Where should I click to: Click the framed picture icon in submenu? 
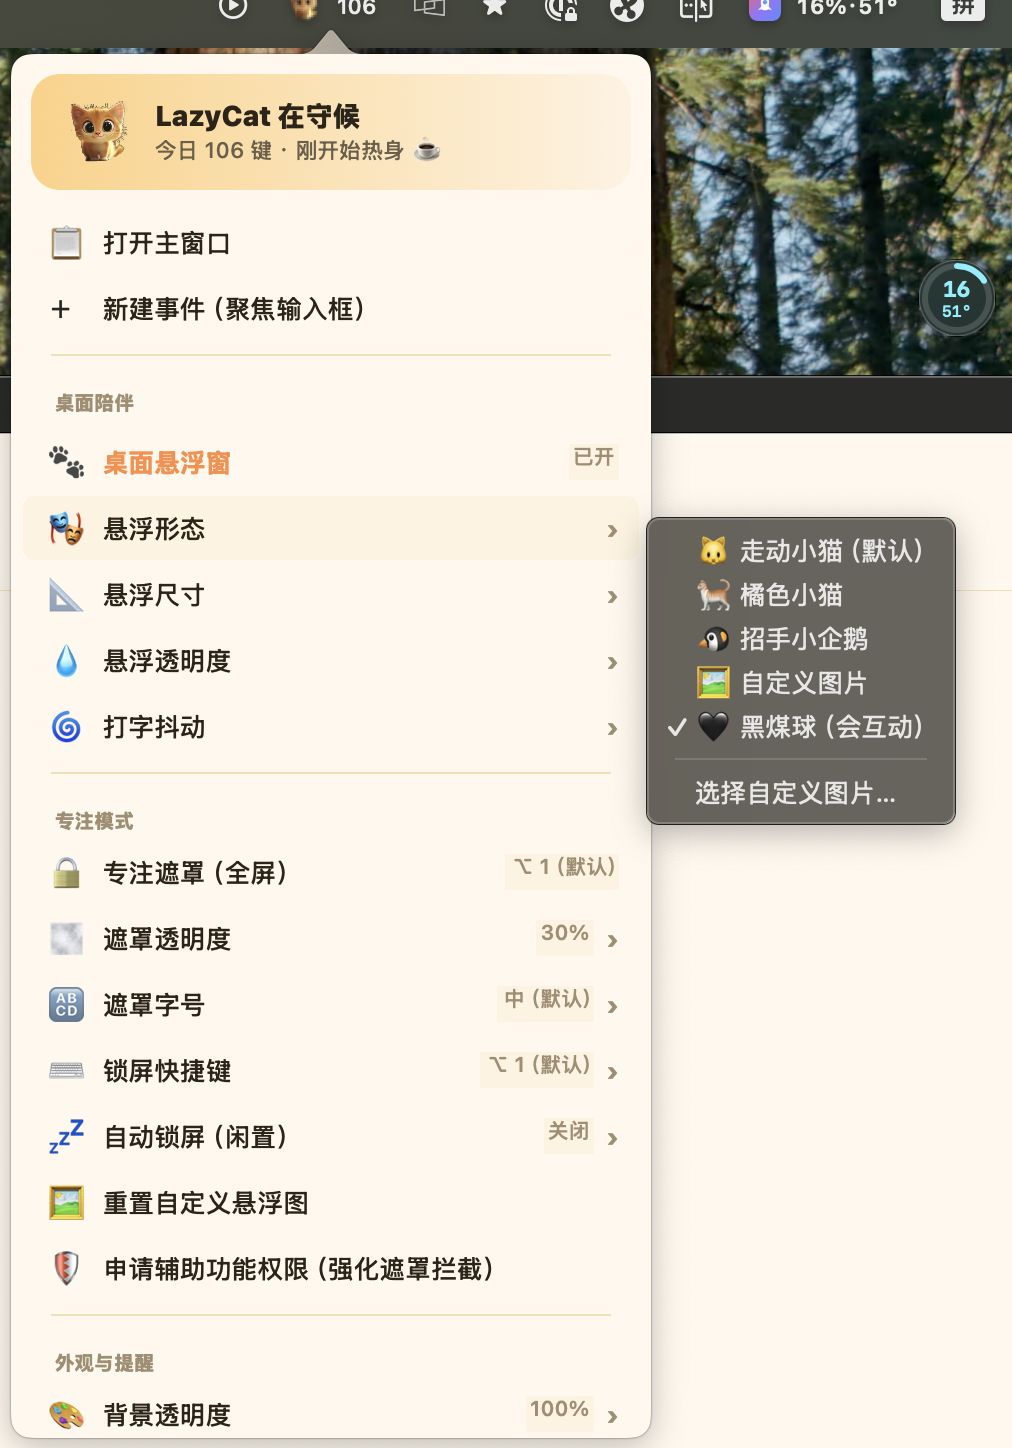click(x=713, y=683)
